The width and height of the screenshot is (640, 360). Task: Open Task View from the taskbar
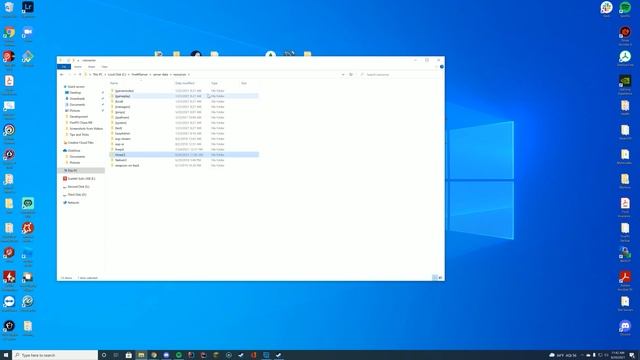(116, 355)
